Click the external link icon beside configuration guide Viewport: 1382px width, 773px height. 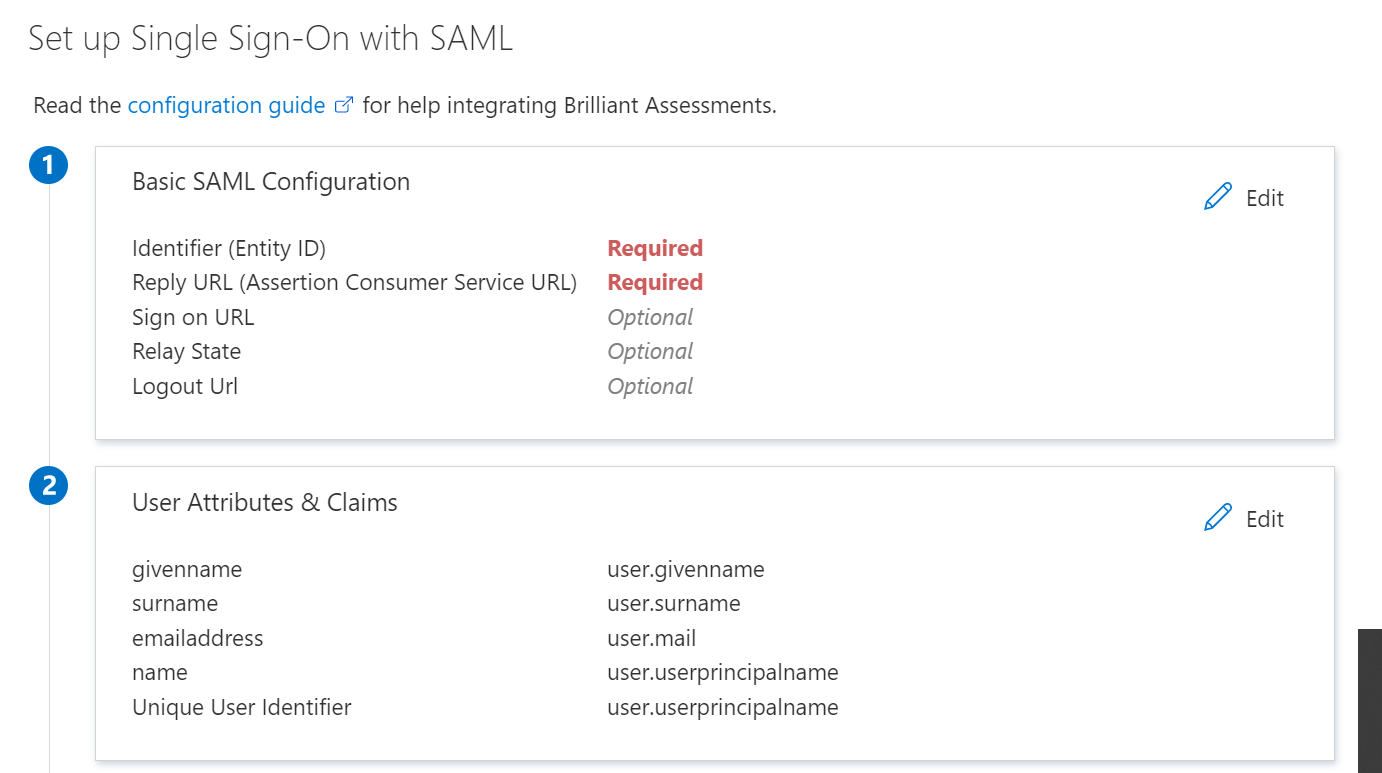(343, 105)
